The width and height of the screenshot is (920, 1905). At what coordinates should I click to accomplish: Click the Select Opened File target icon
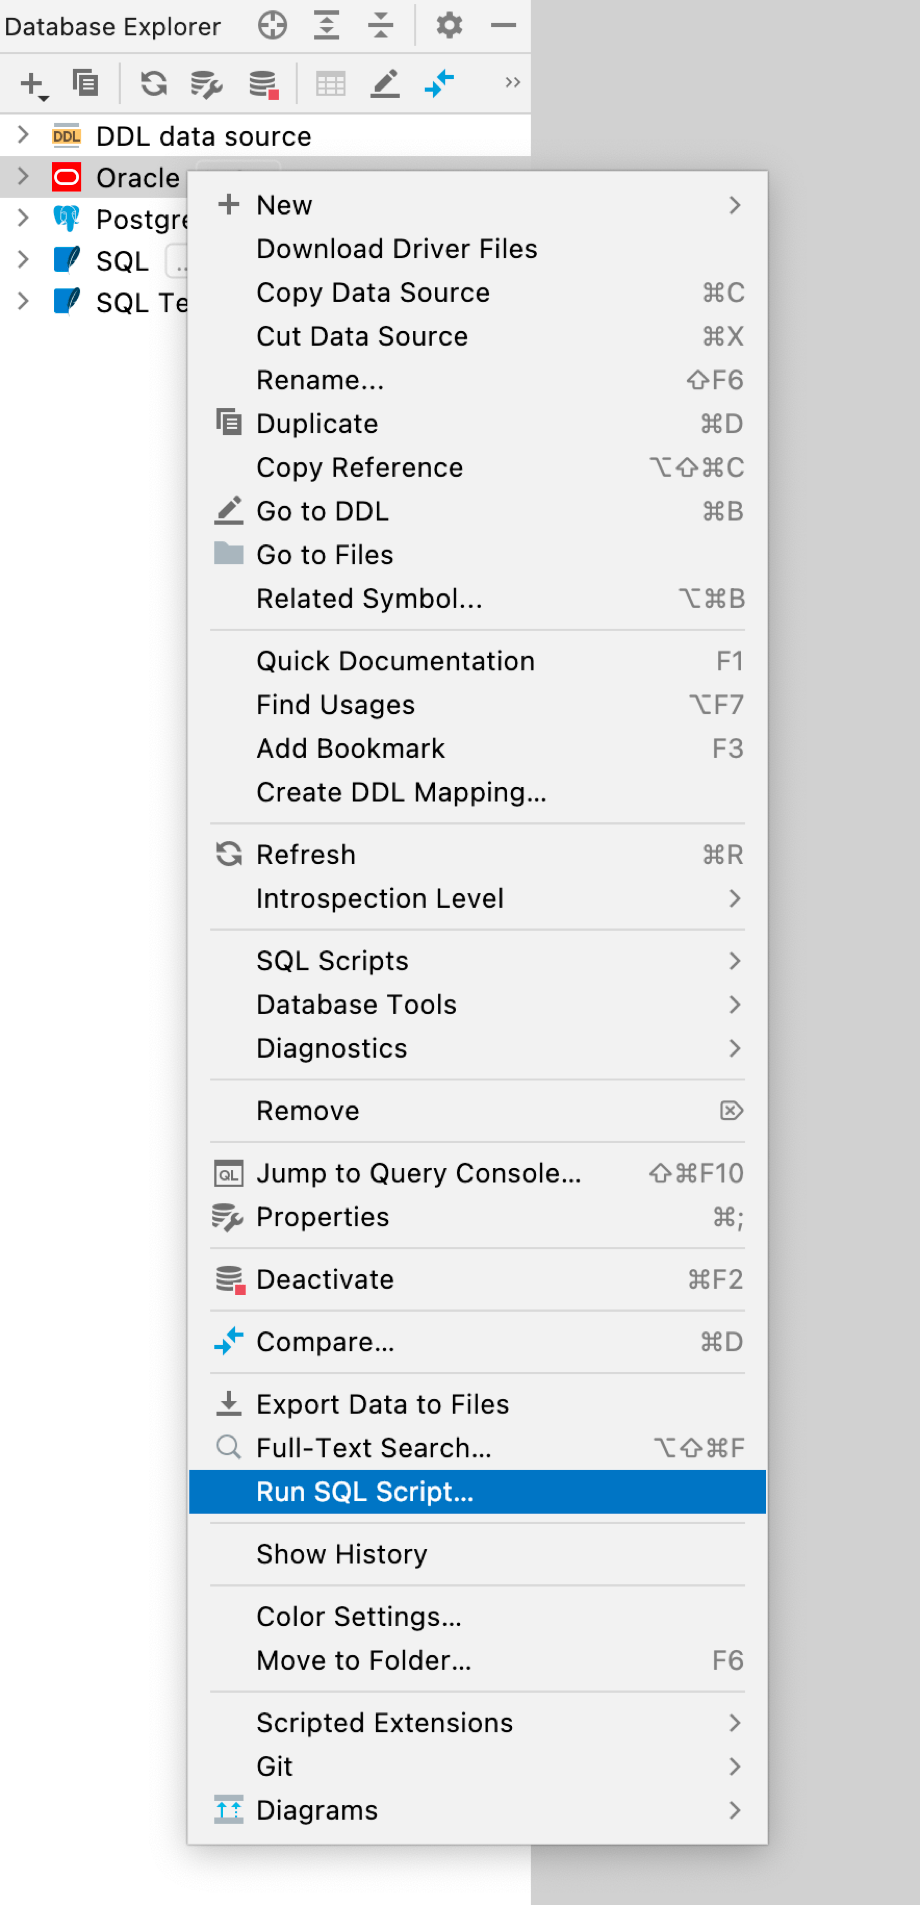click(x=272, y=25)
